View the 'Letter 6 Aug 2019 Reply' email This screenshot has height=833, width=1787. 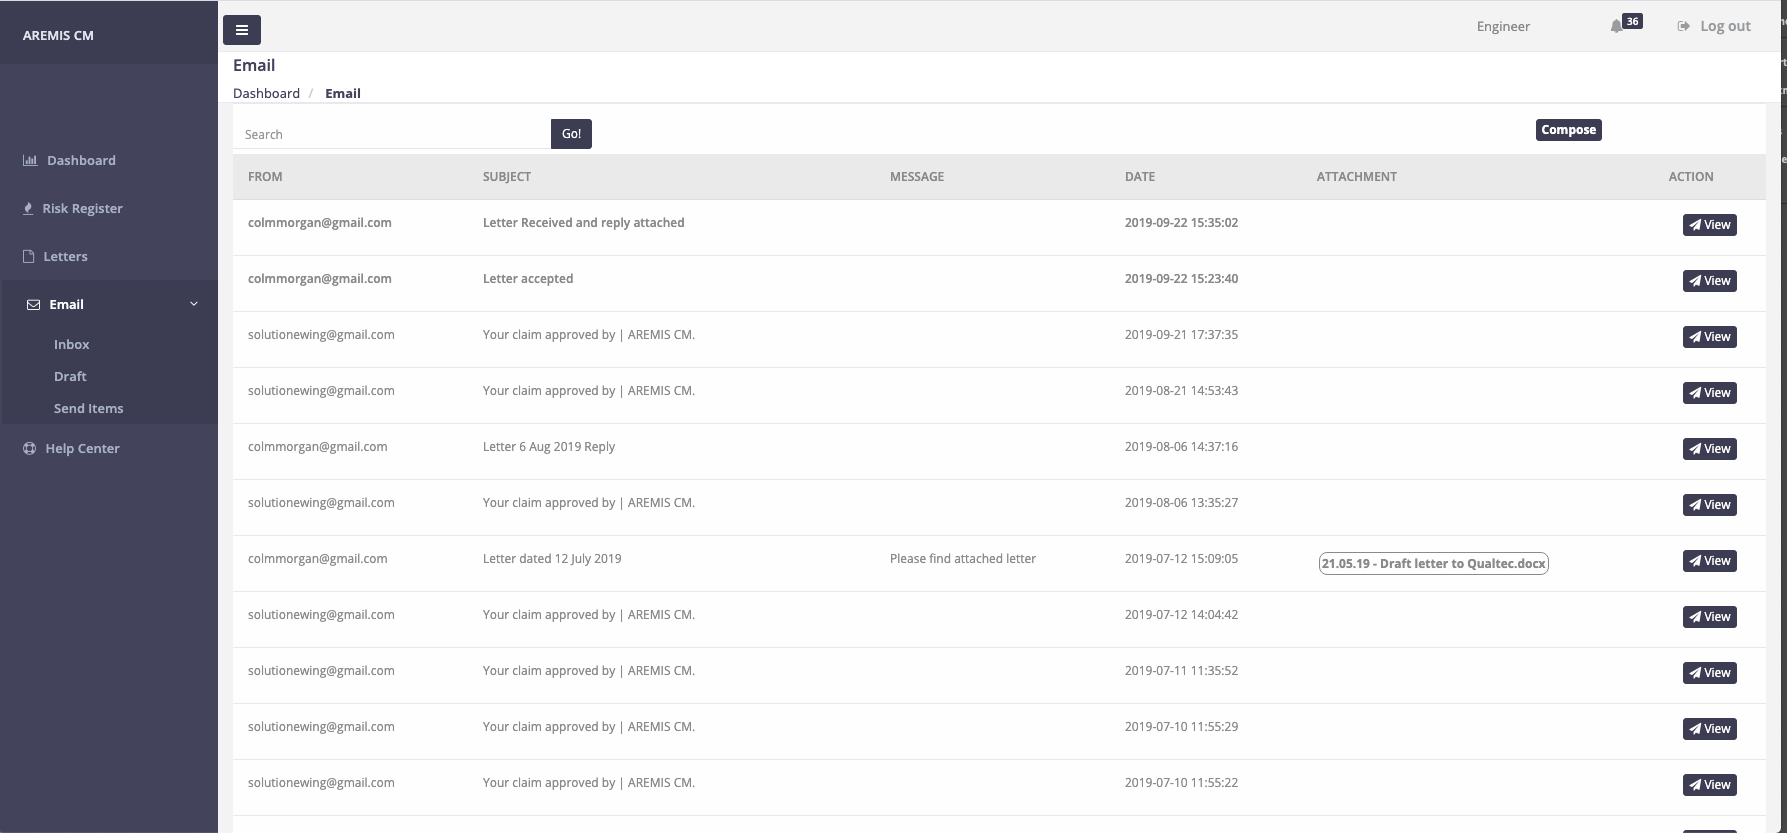tap(1709, 449)
